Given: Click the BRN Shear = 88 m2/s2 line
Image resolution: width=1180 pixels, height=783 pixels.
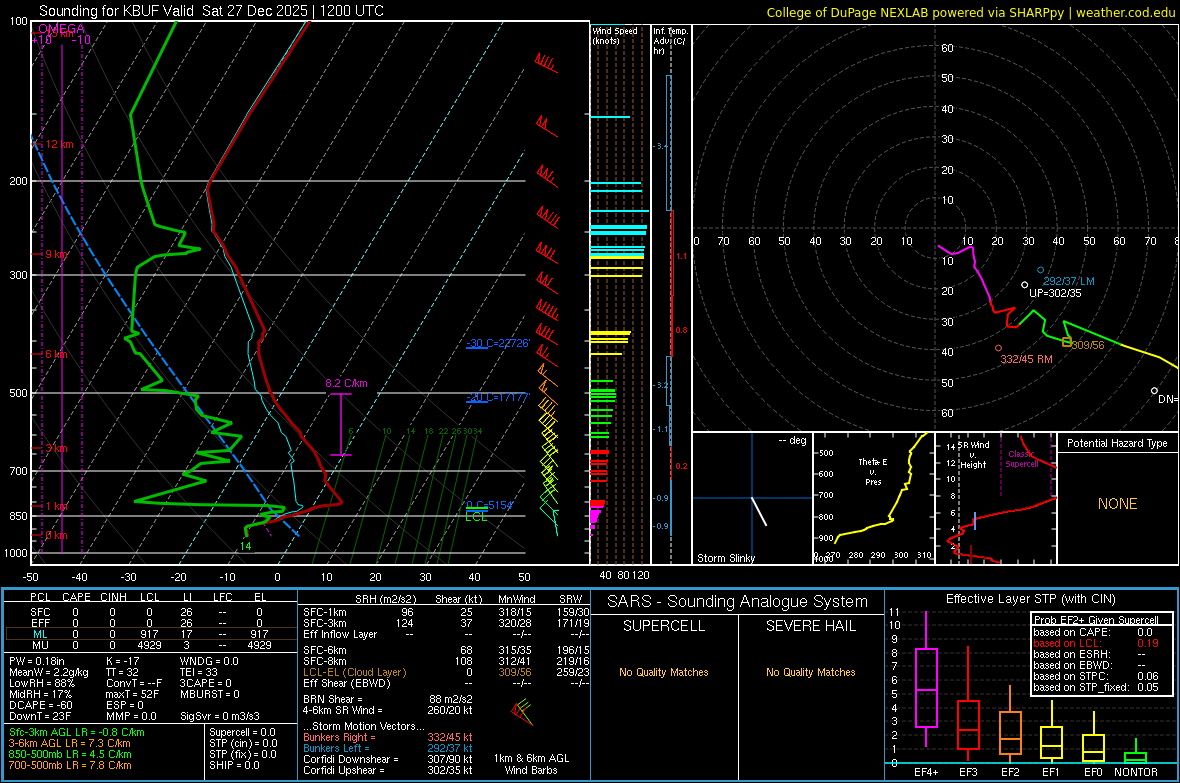Looking at the screenshot, I should point(388,699).
